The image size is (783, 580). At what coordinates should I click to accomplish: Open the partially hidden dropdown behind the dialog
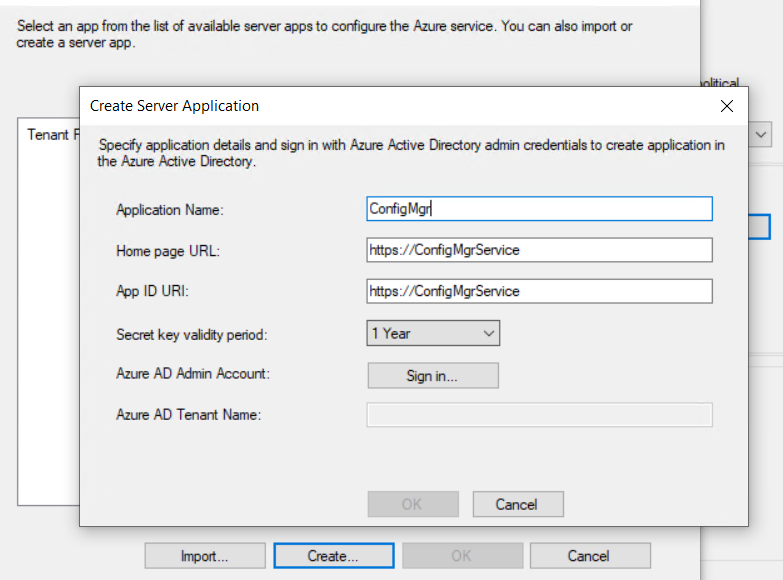pos(760,133)
